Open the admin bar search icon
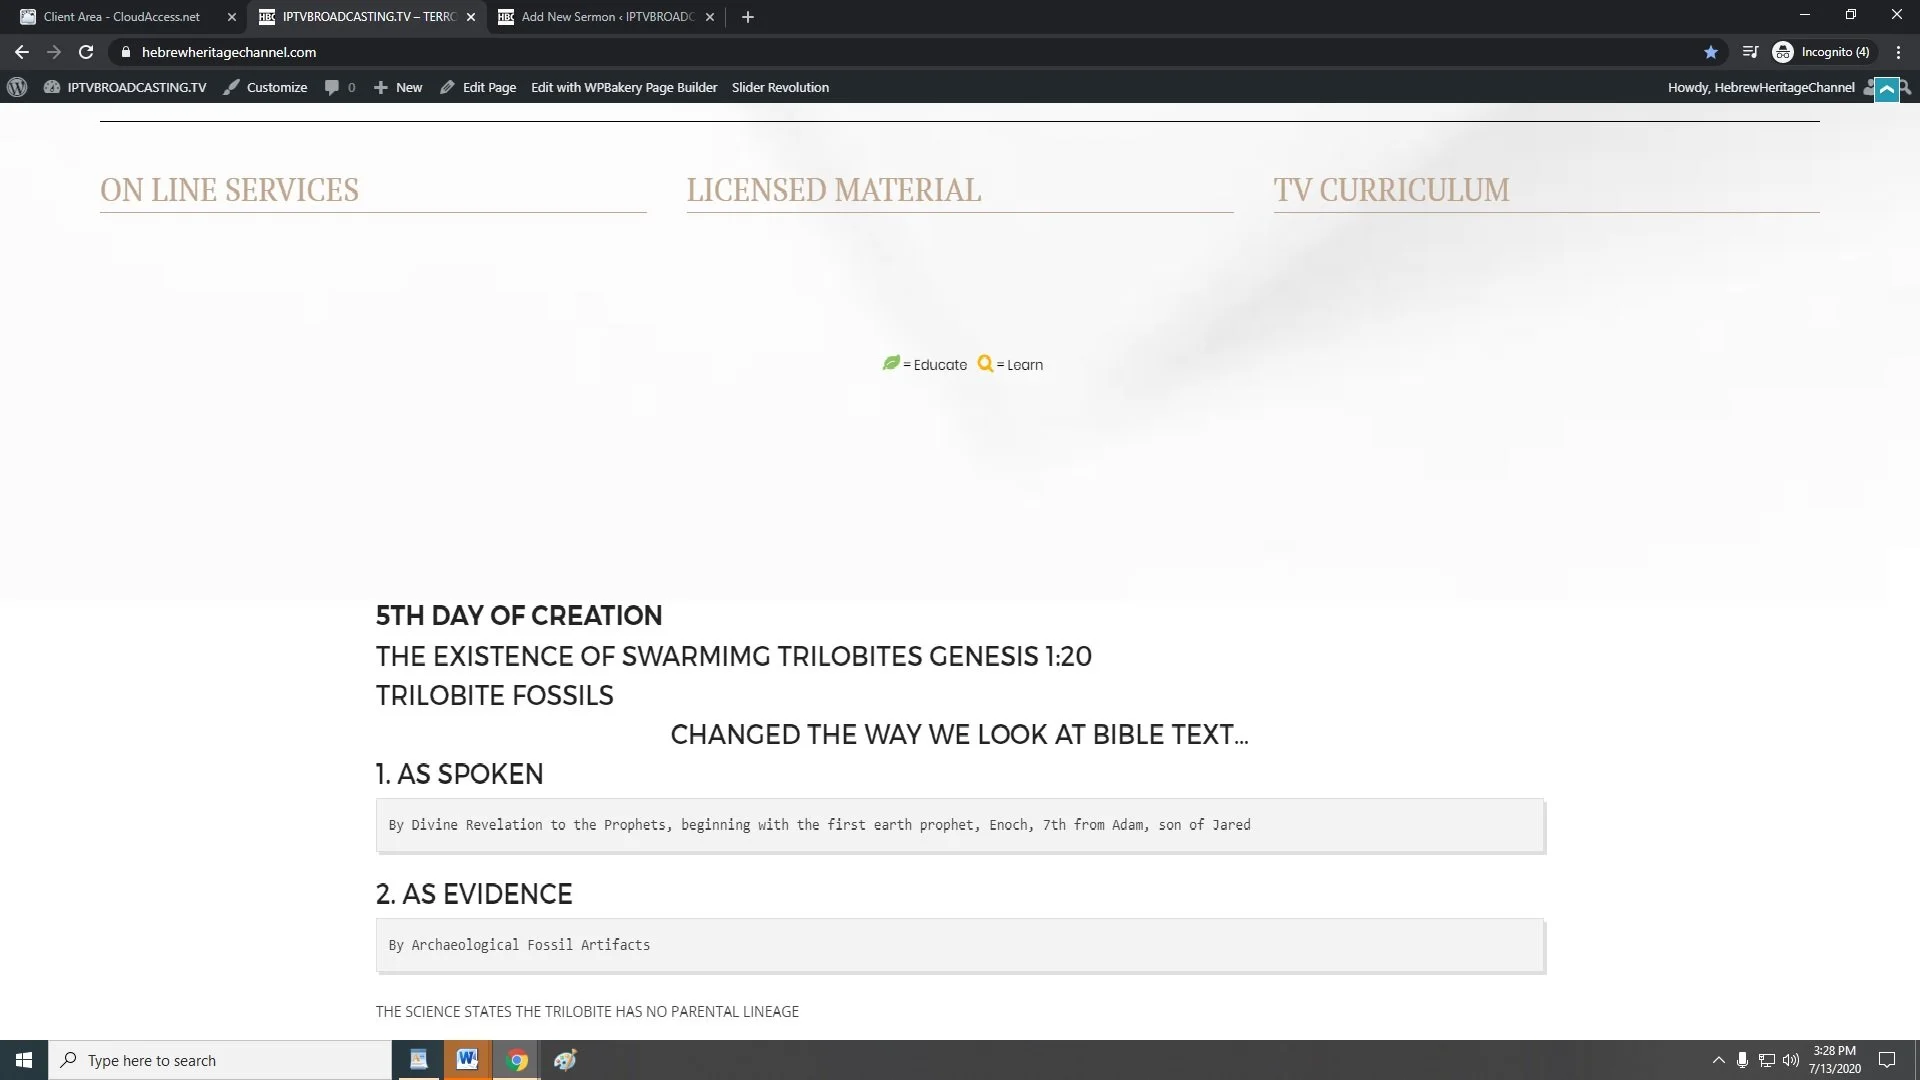The width and height of the screenshot is (1920, 1080). 1906,88
